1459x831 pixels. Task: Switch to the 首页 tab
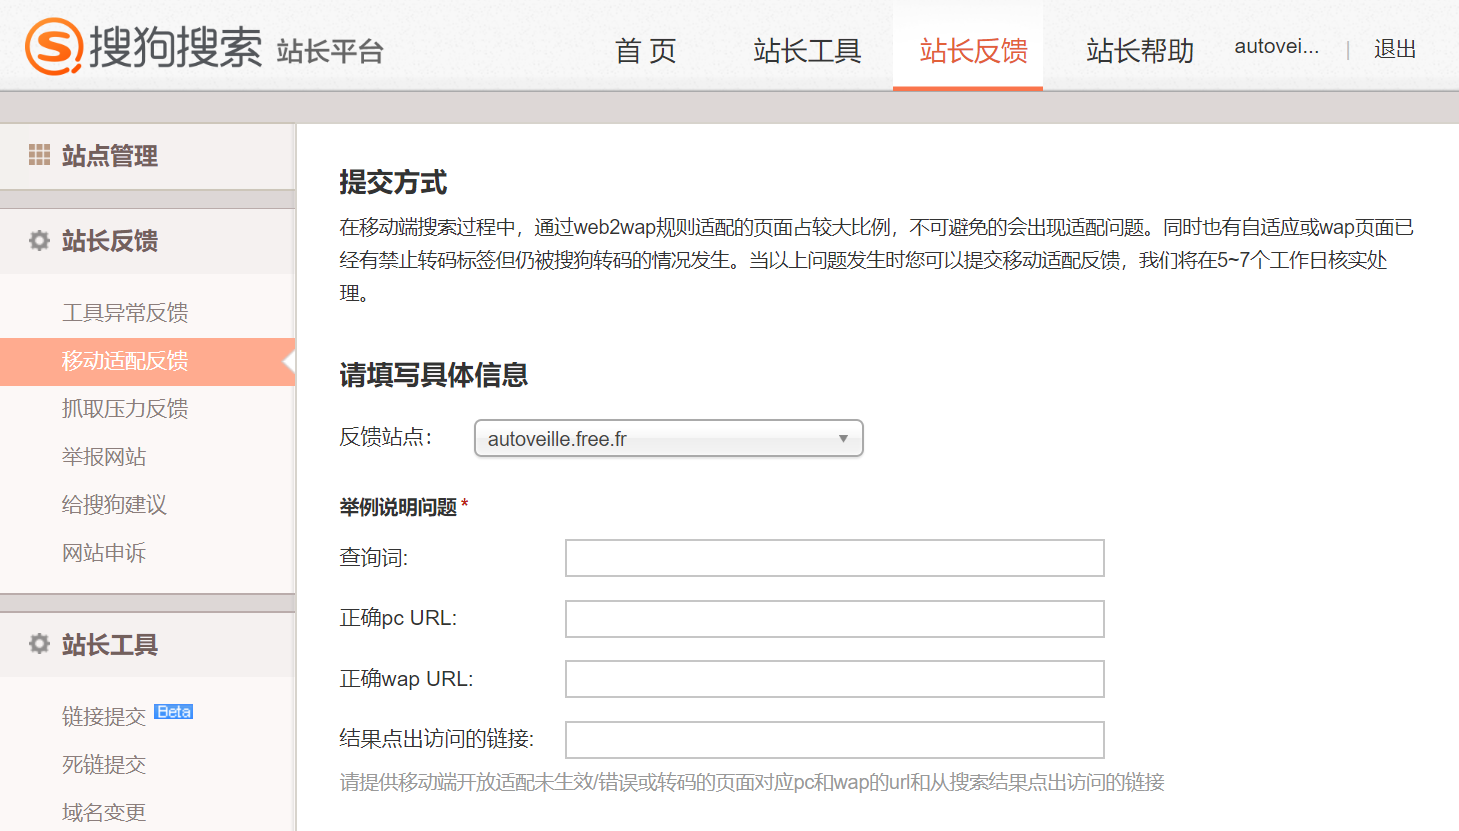point(645,50)
